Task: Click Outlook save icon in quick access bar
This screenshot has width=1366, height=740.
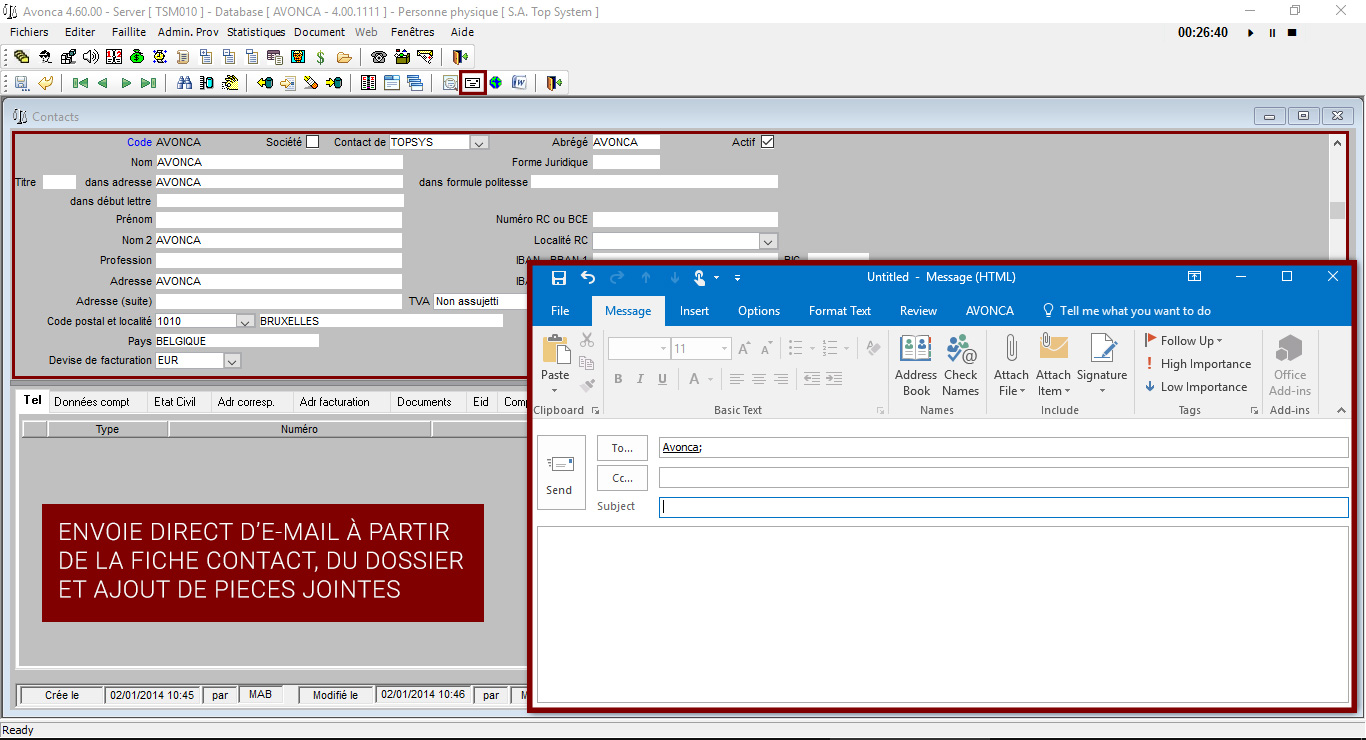Action: (x=559, y=277)
